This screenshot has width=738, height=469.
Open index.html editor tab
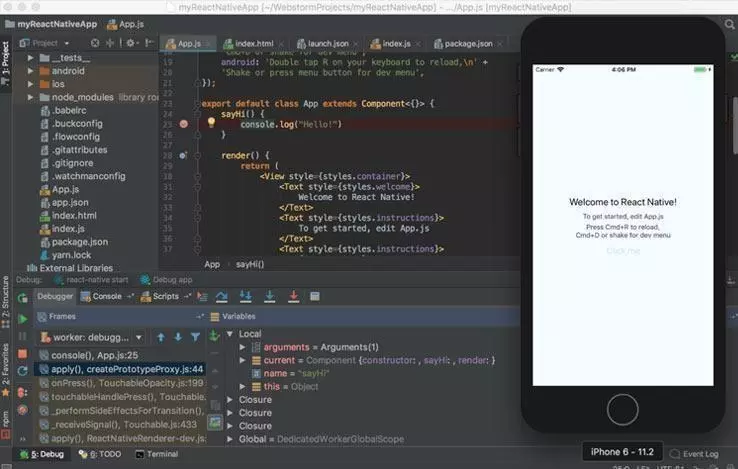point(253,43)
